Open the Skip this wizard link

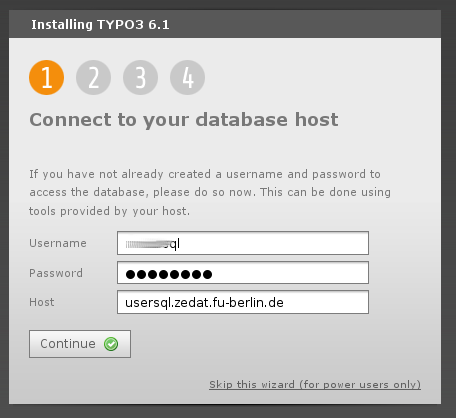pyautogui.click(x=315, y=384)
